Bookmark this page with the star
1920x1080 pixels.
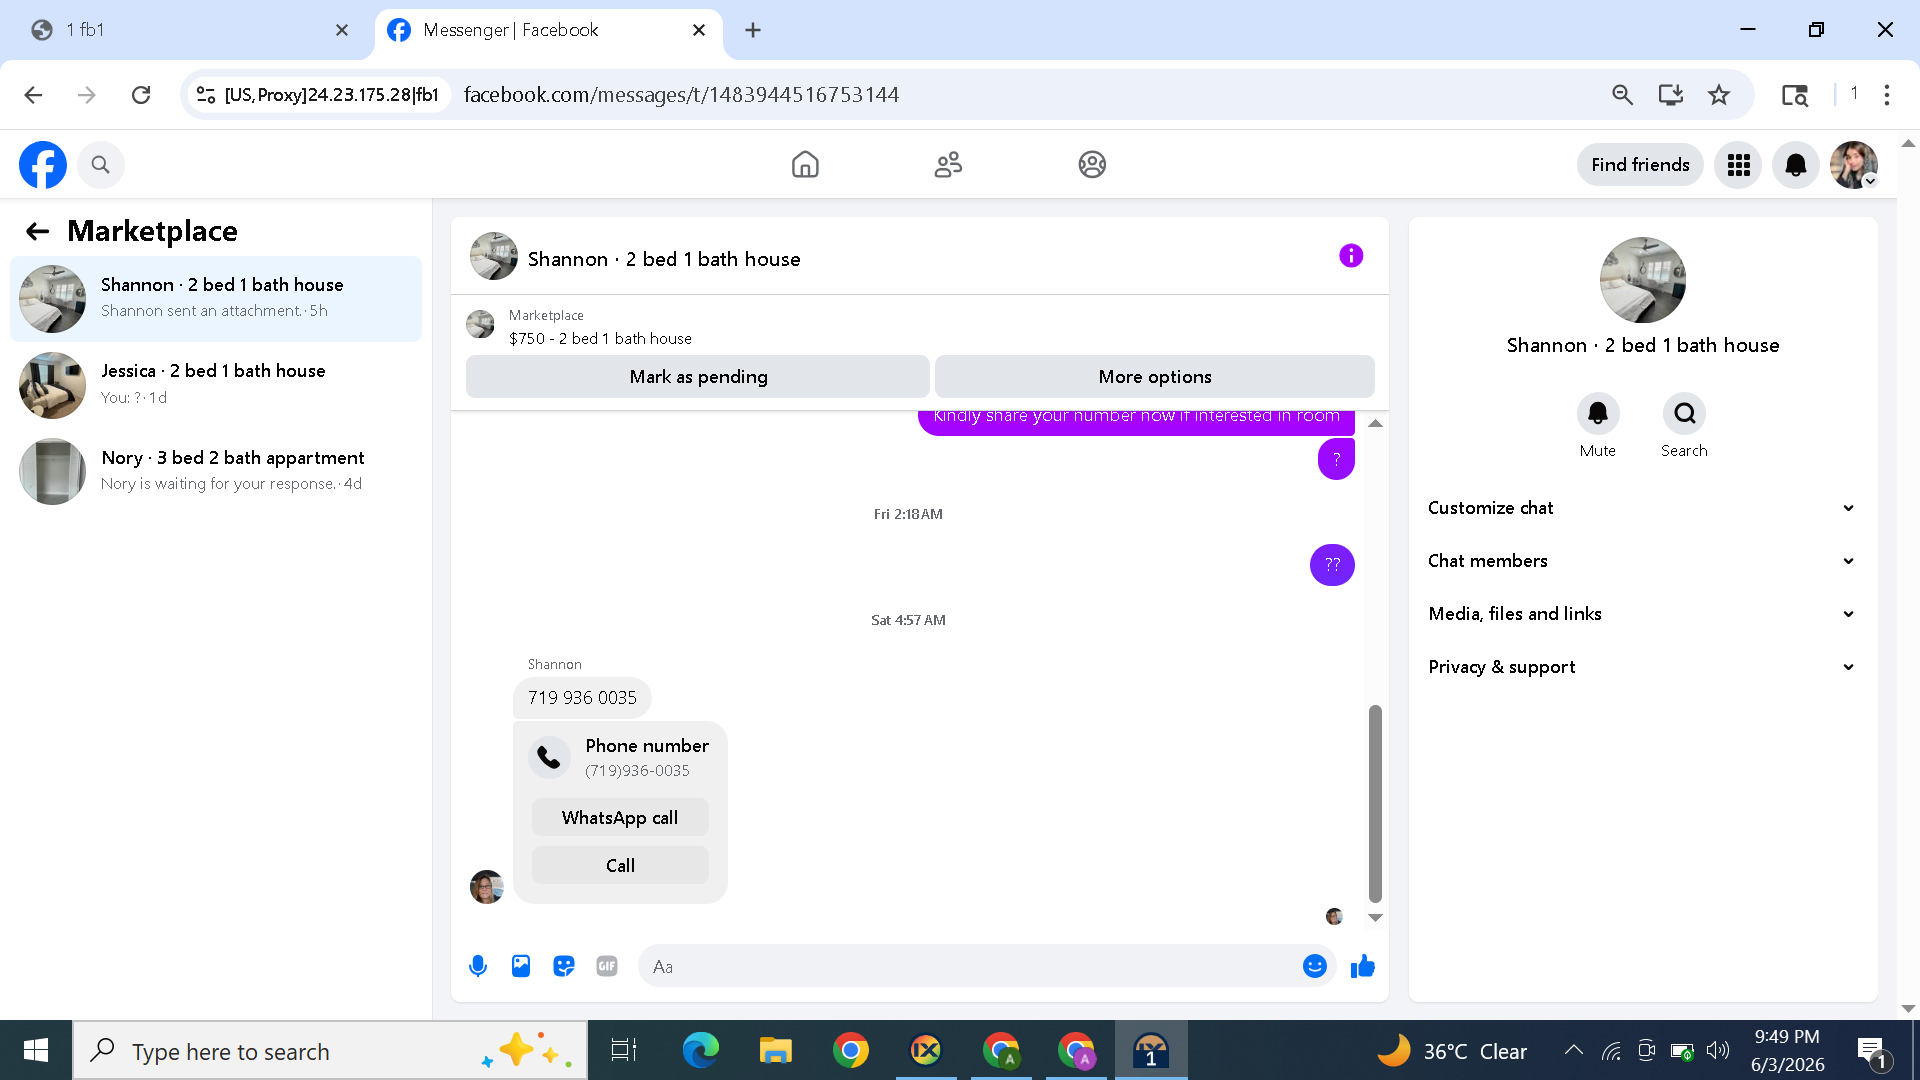(1719, 95)
